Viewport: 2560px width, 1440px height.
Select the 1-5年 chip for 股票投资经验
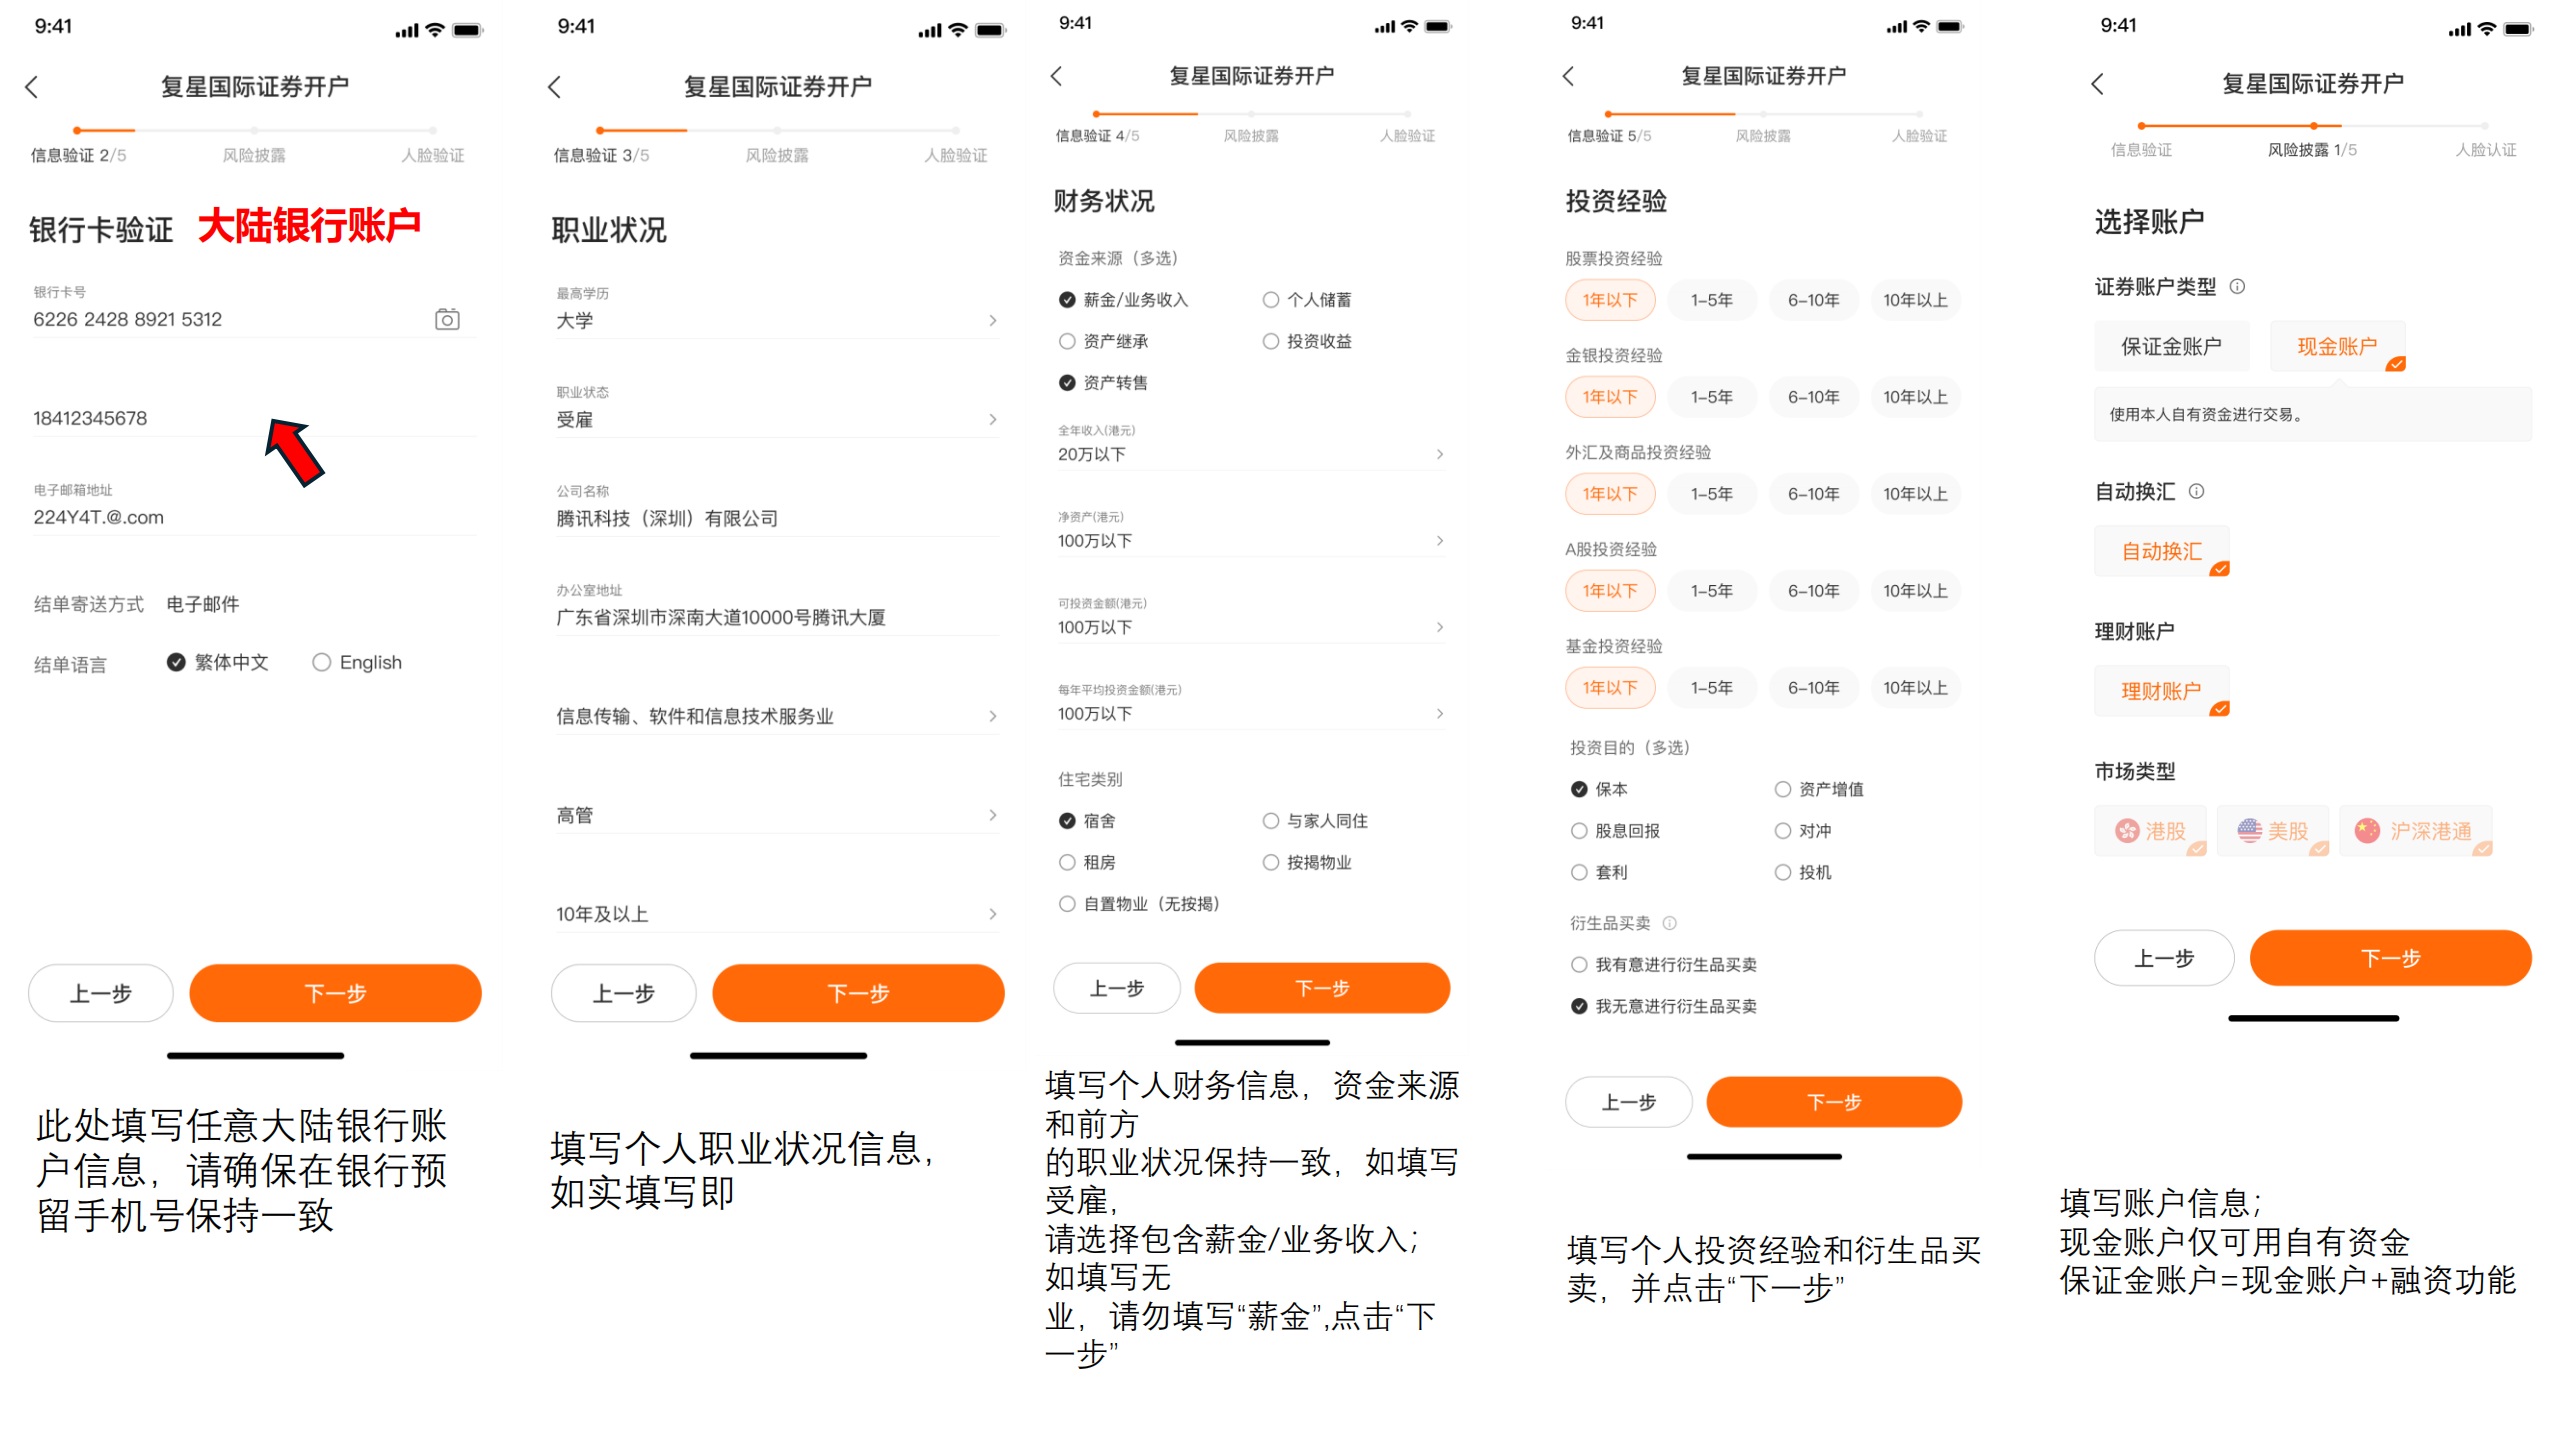[1712, 299]
